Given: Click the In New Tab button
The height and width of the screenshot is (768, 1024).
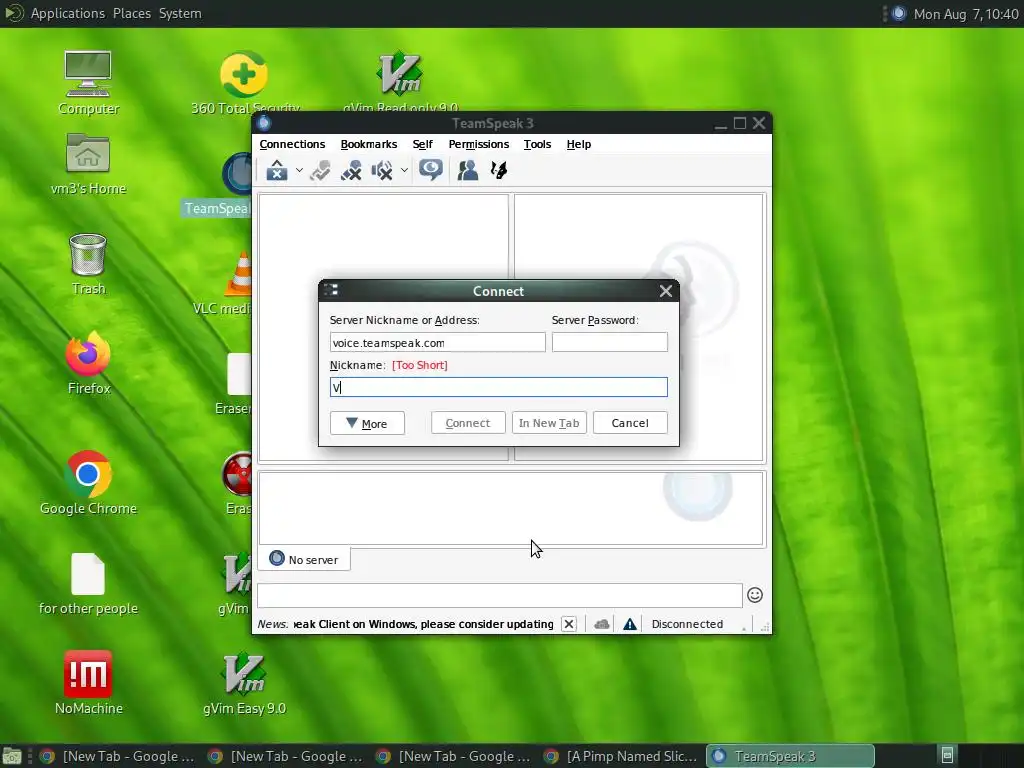Looking at the screenshot, I should (549, 423).
